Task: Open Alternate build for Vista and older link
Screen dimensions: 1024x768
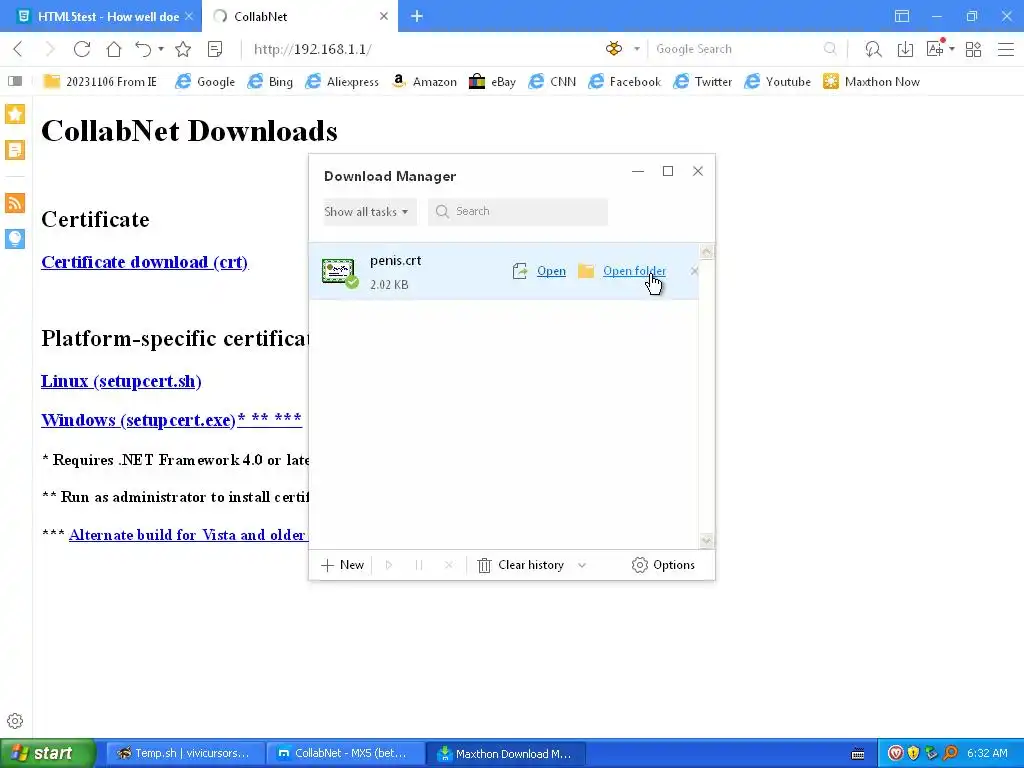Action: (188, 535)
